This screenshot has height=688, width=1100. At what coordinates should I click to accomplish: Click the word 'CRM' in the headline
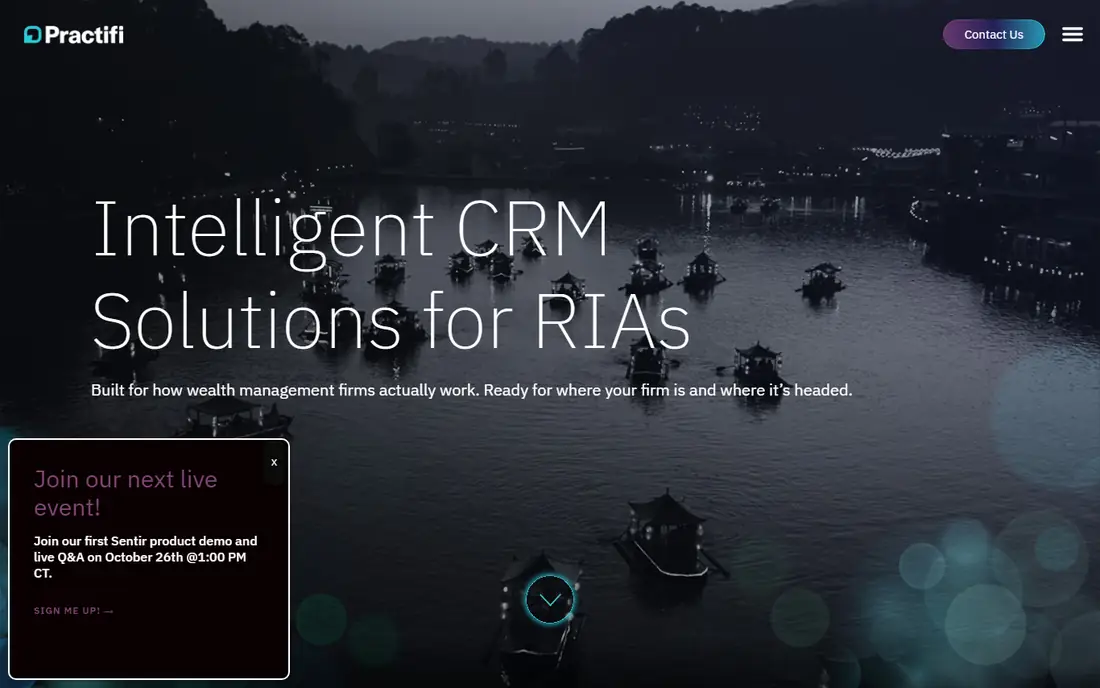coord(532,229)
